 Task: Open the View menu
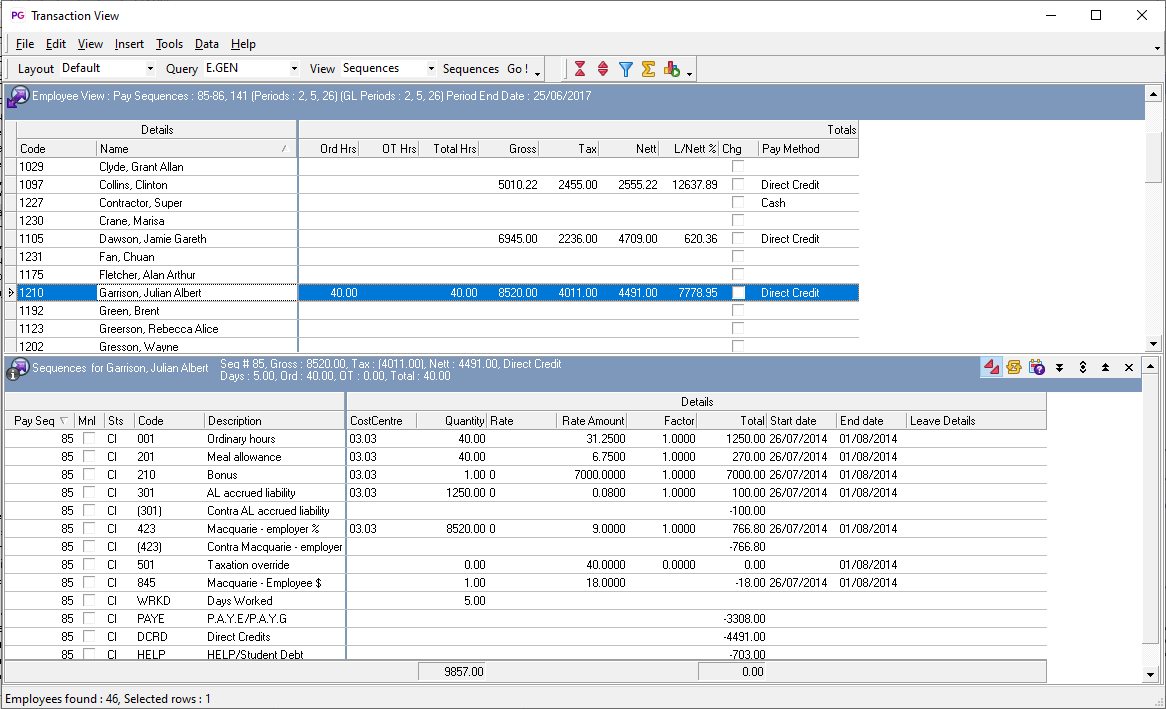click(90, 44)
